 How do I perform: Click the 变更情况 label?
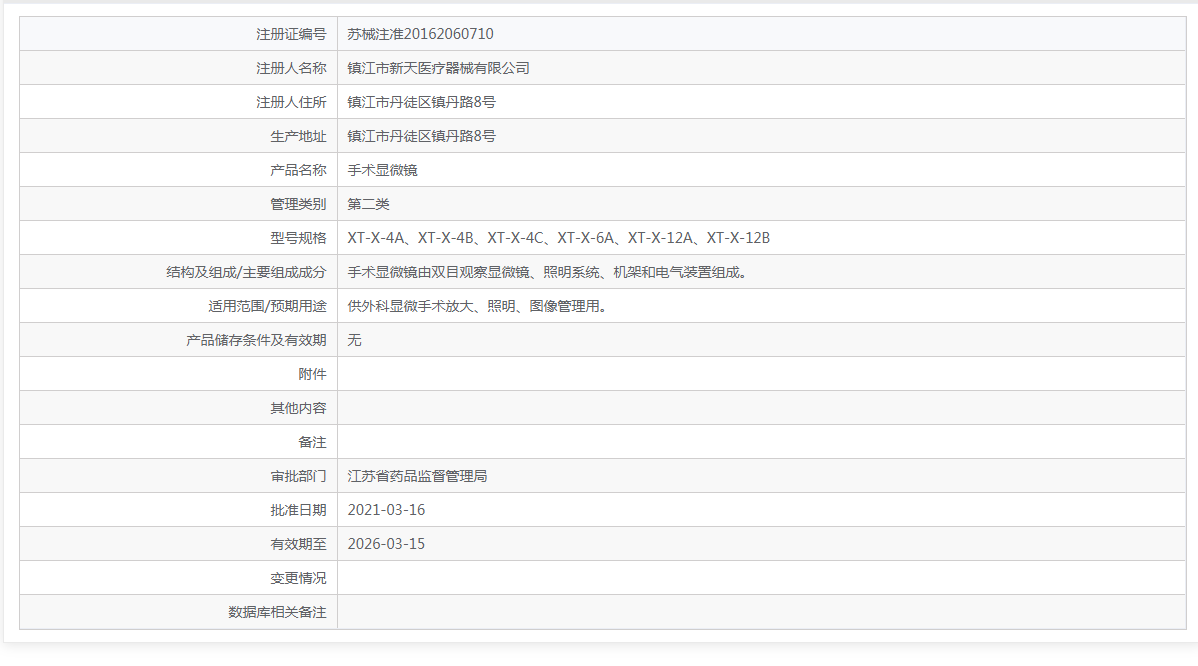298,578
